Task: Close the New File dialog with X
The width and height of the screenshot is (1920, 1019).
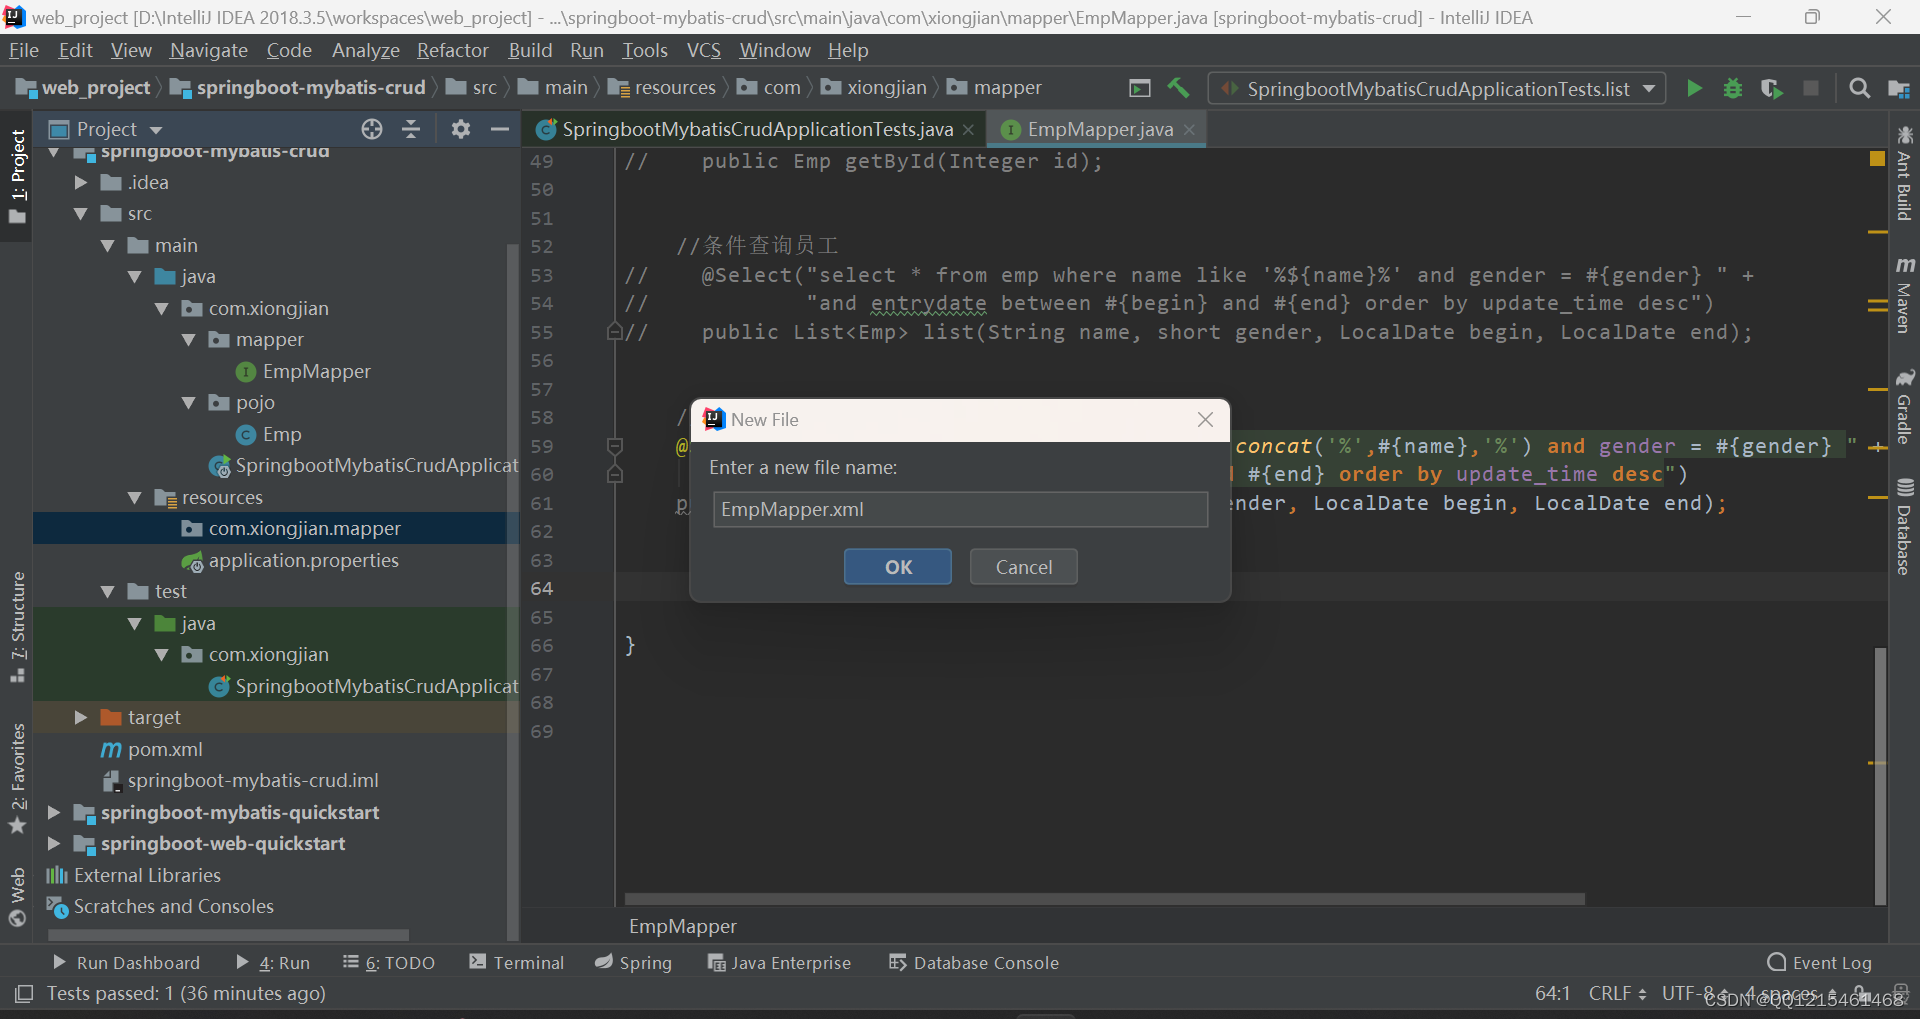Action: 1206,420
